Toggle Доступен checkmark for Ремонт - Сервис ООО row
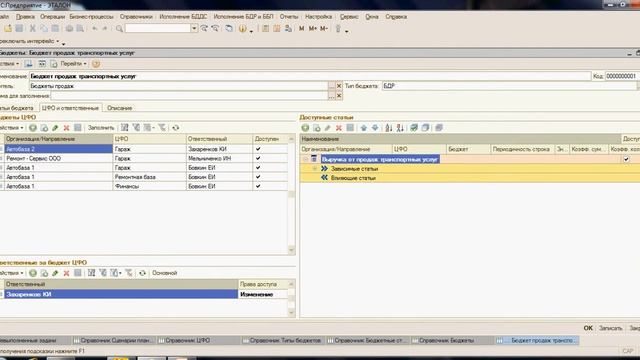Screen dimensions: 640x360 (258, 158)
